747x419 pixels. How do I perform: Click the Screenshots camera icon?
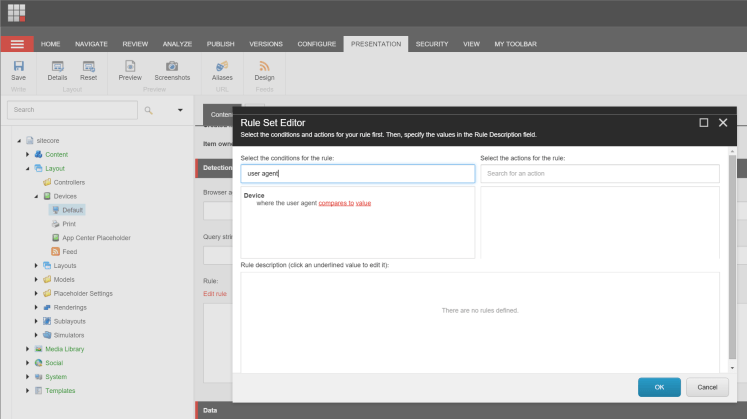tap(172, 66)
